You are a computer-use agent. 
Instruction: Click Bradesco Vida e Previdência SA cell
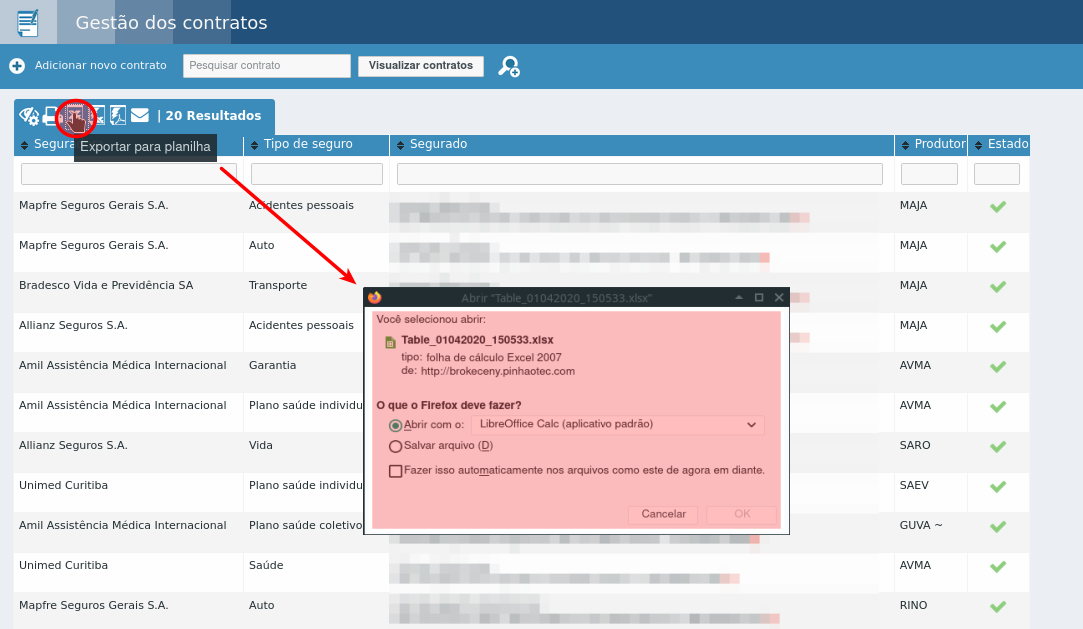[106, 285]
